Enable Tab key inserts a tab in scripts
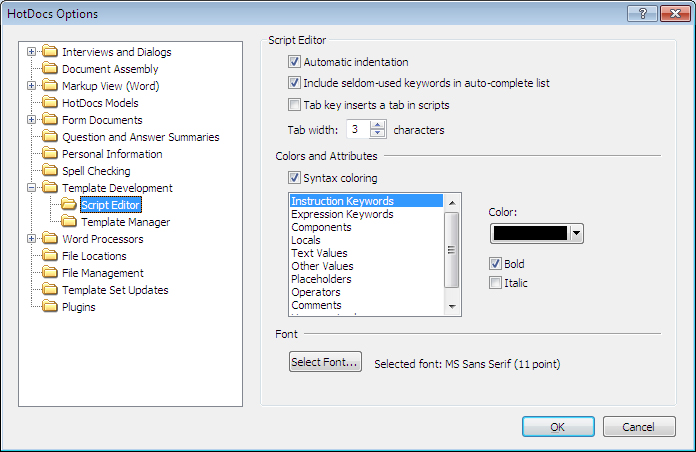The height and width of the screenshot is (452, 696). pos(294,105)
